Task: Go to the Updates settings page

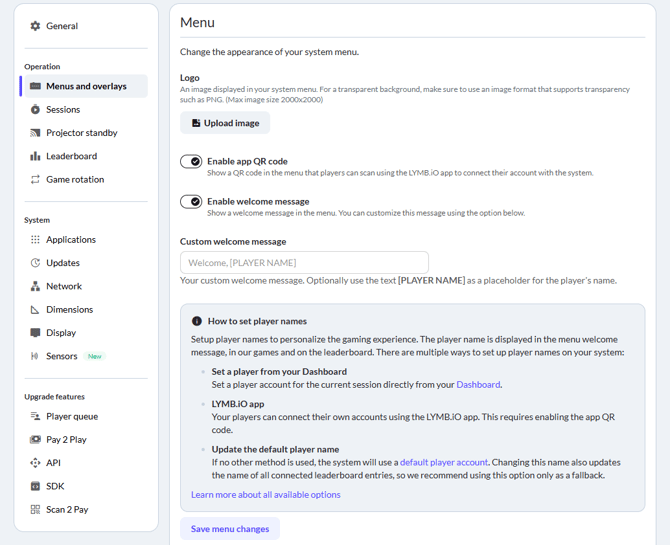Action: click(63, 263)
